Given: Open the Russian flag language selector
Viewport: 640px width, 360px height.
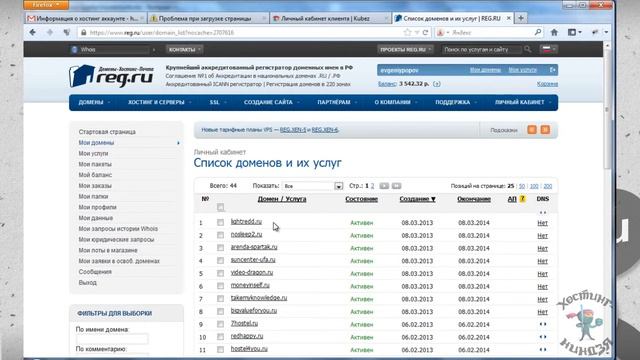Looking at the screenshot, I should click(x=549, y=49).
